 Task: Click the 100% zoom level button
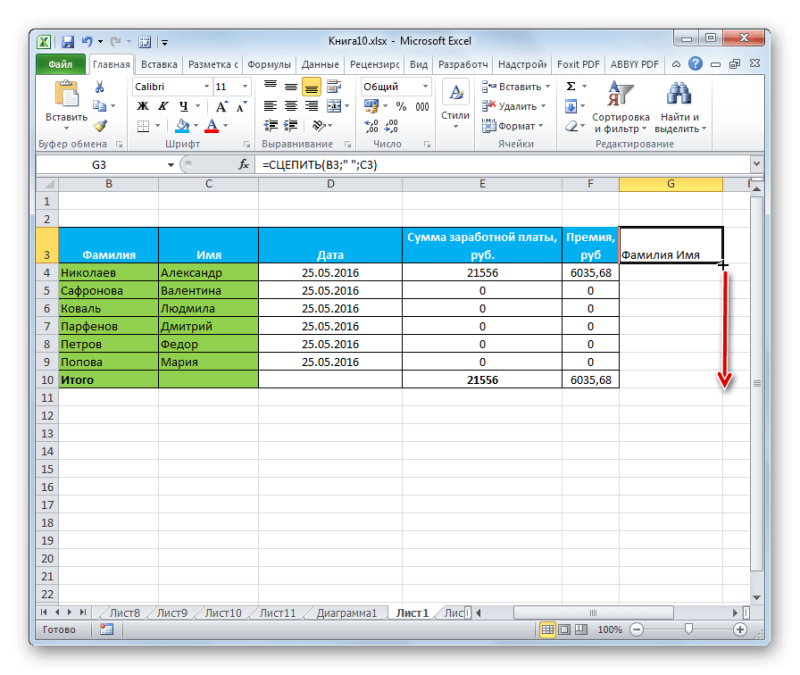[x=610, y=630]
